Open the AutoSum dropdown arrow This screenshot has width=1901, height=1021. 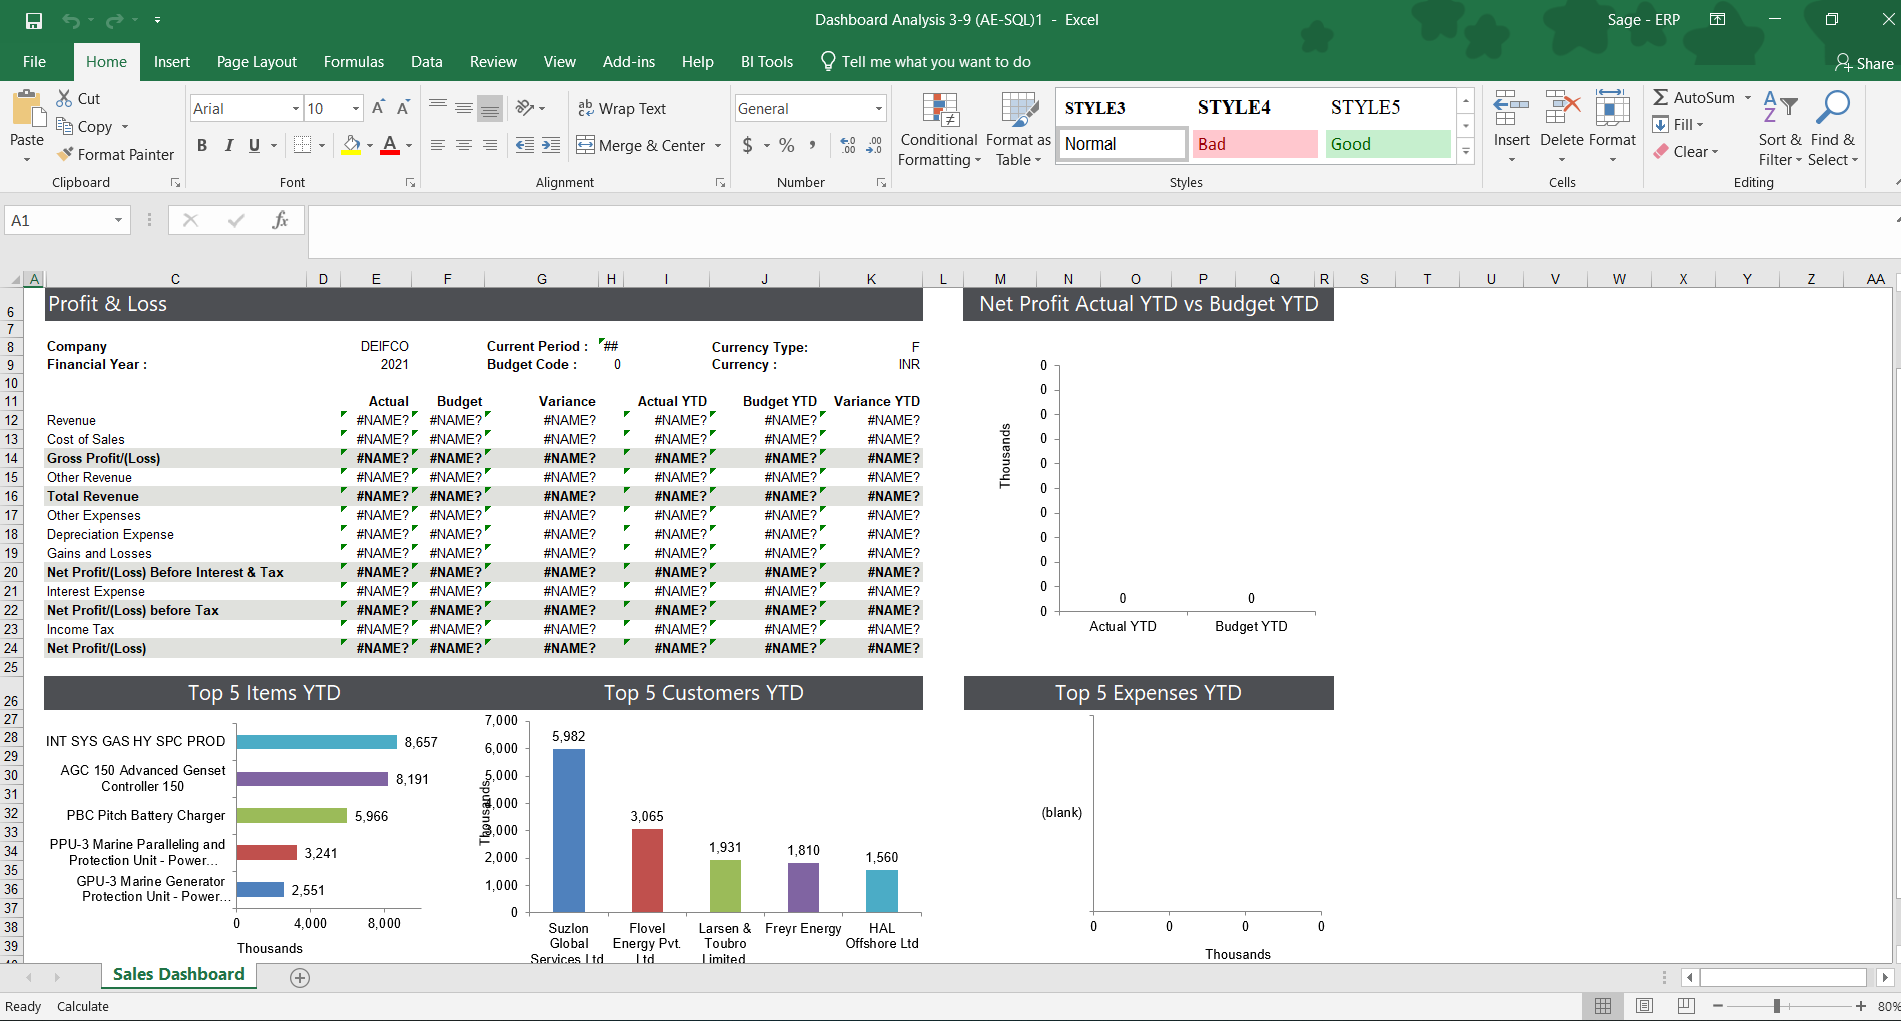1748,97
